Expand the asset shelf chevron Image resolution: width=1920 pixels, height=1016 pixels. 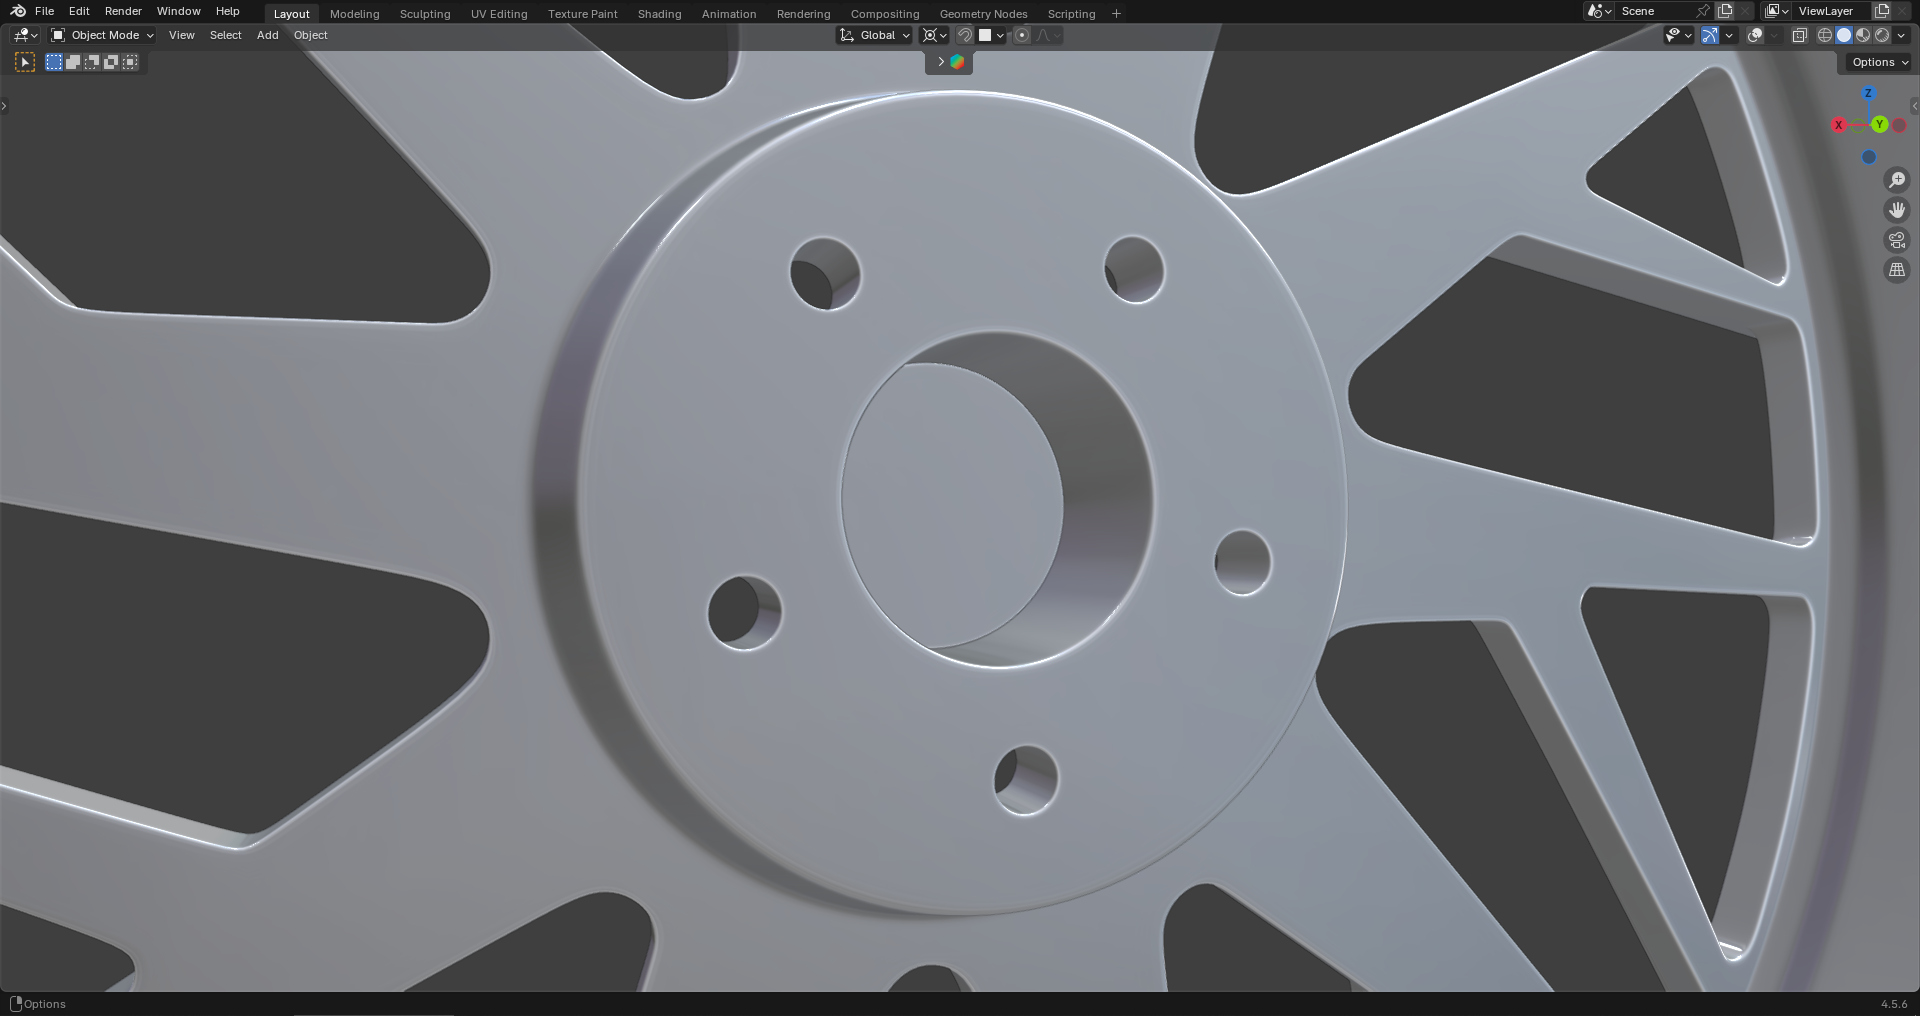click(x=940, y=62)
